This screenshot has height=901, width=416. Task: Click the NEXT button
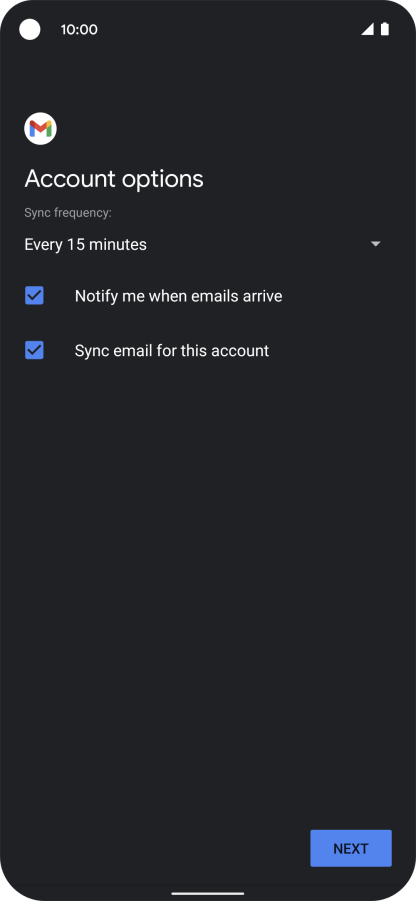coord(351,848)
